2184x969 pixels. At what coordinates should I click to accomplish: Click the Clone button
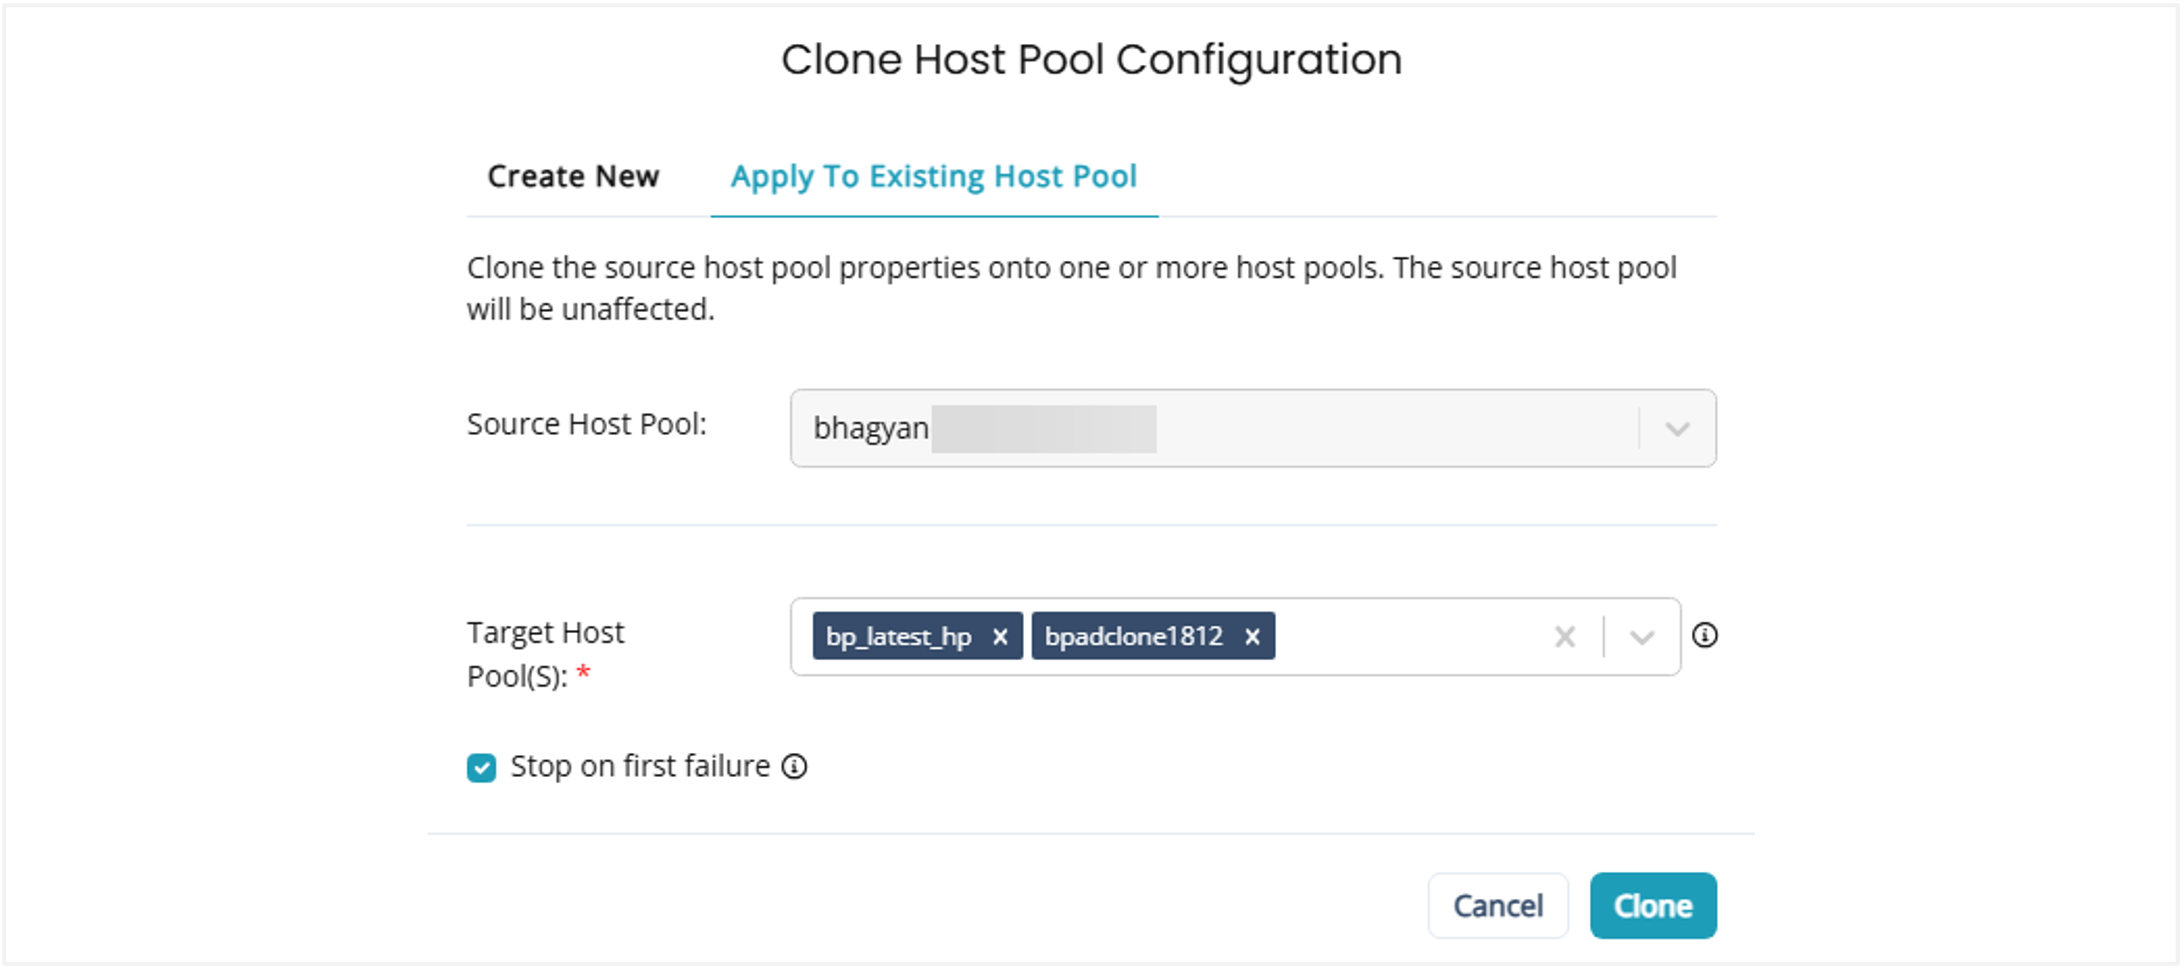pos(1652,906)
